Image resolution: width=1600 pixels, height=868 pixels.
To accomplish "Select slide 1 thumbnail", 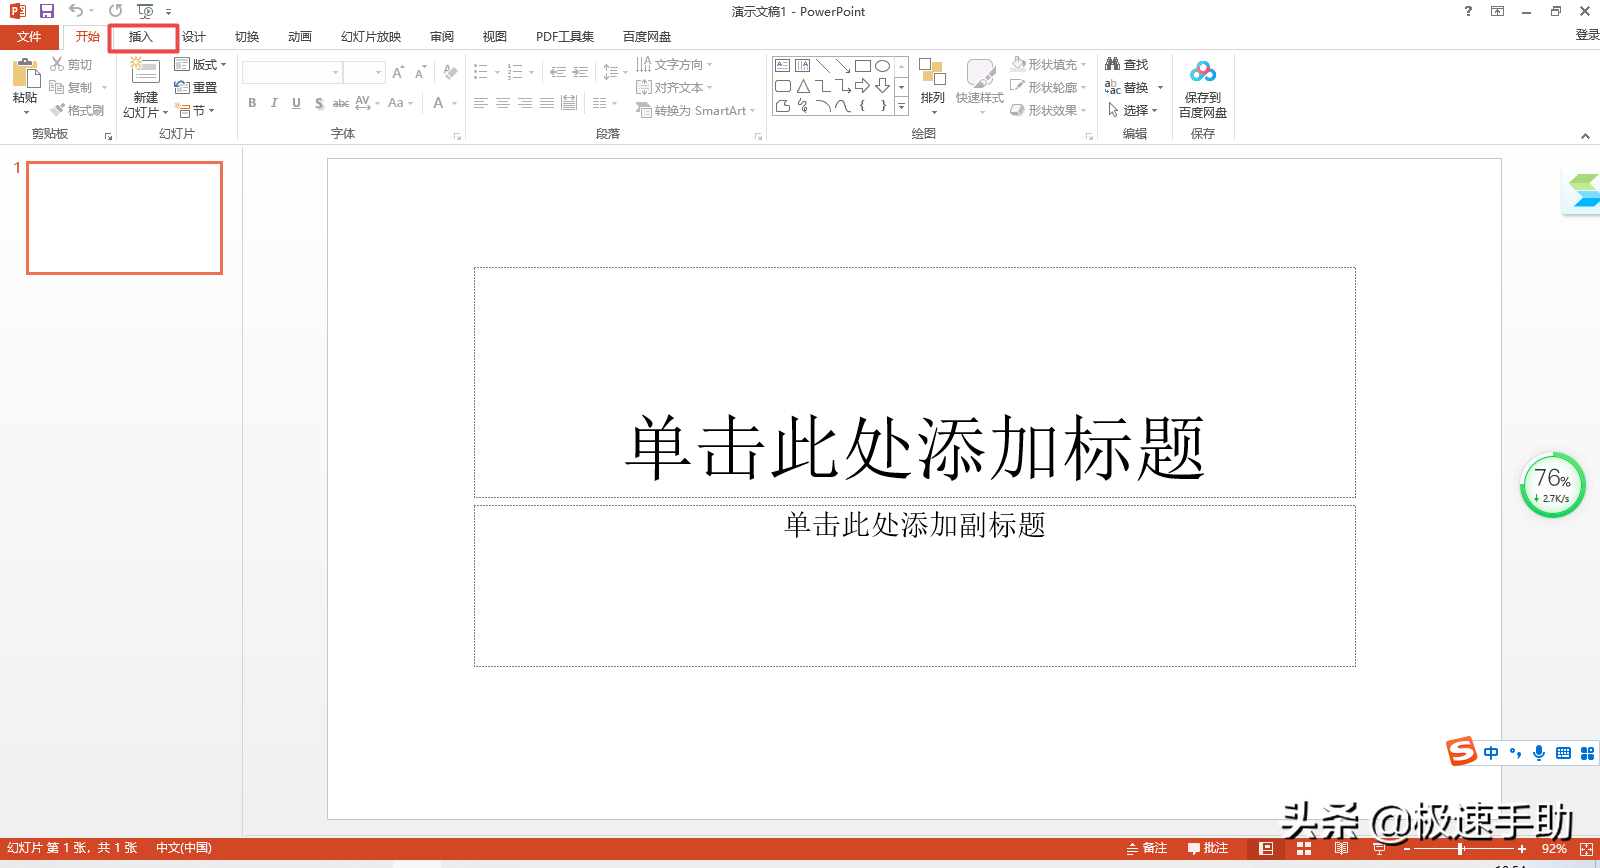I will (x=124, y=218).
